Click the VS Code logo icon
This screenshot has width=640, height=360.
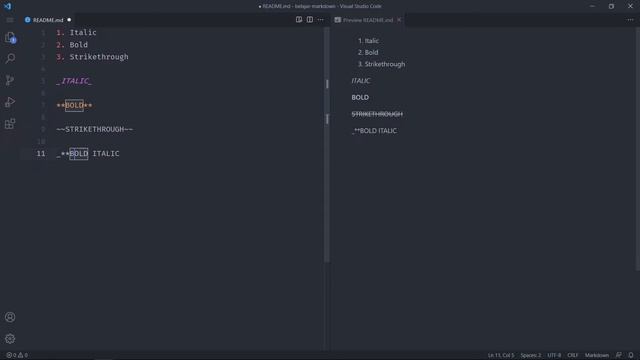pos(8,6)
